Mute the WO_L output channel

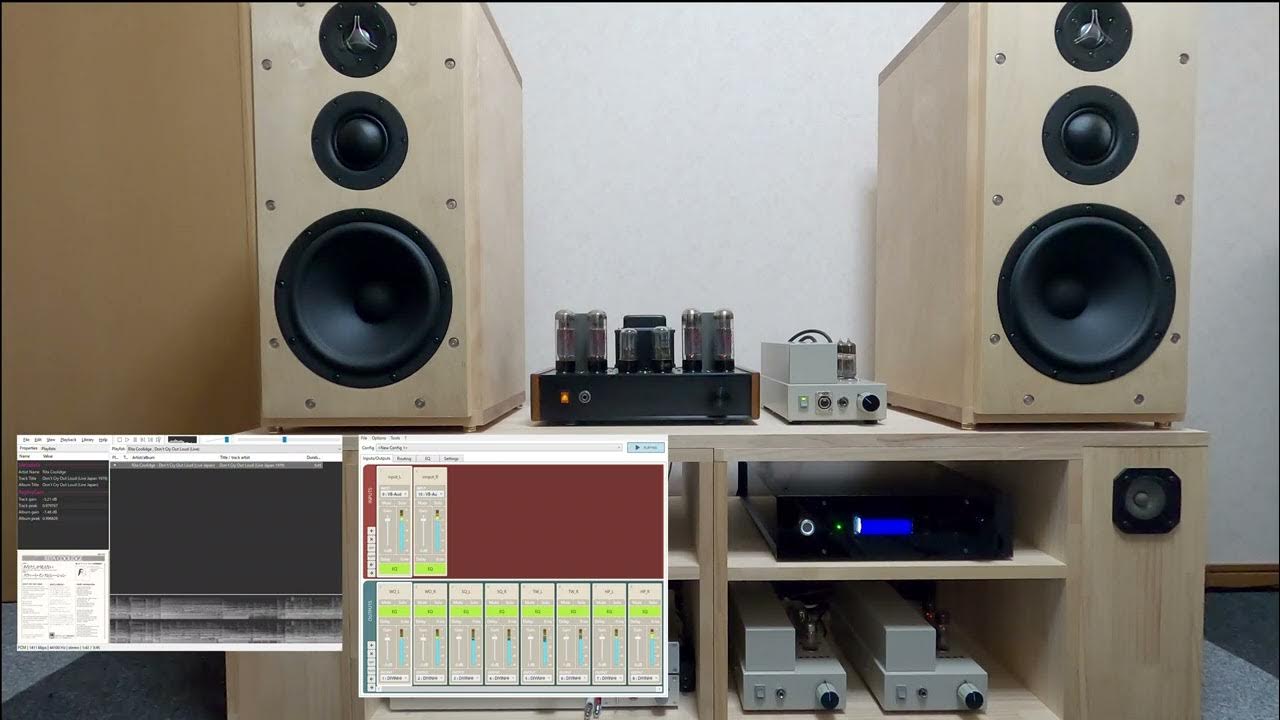(386, 602)
